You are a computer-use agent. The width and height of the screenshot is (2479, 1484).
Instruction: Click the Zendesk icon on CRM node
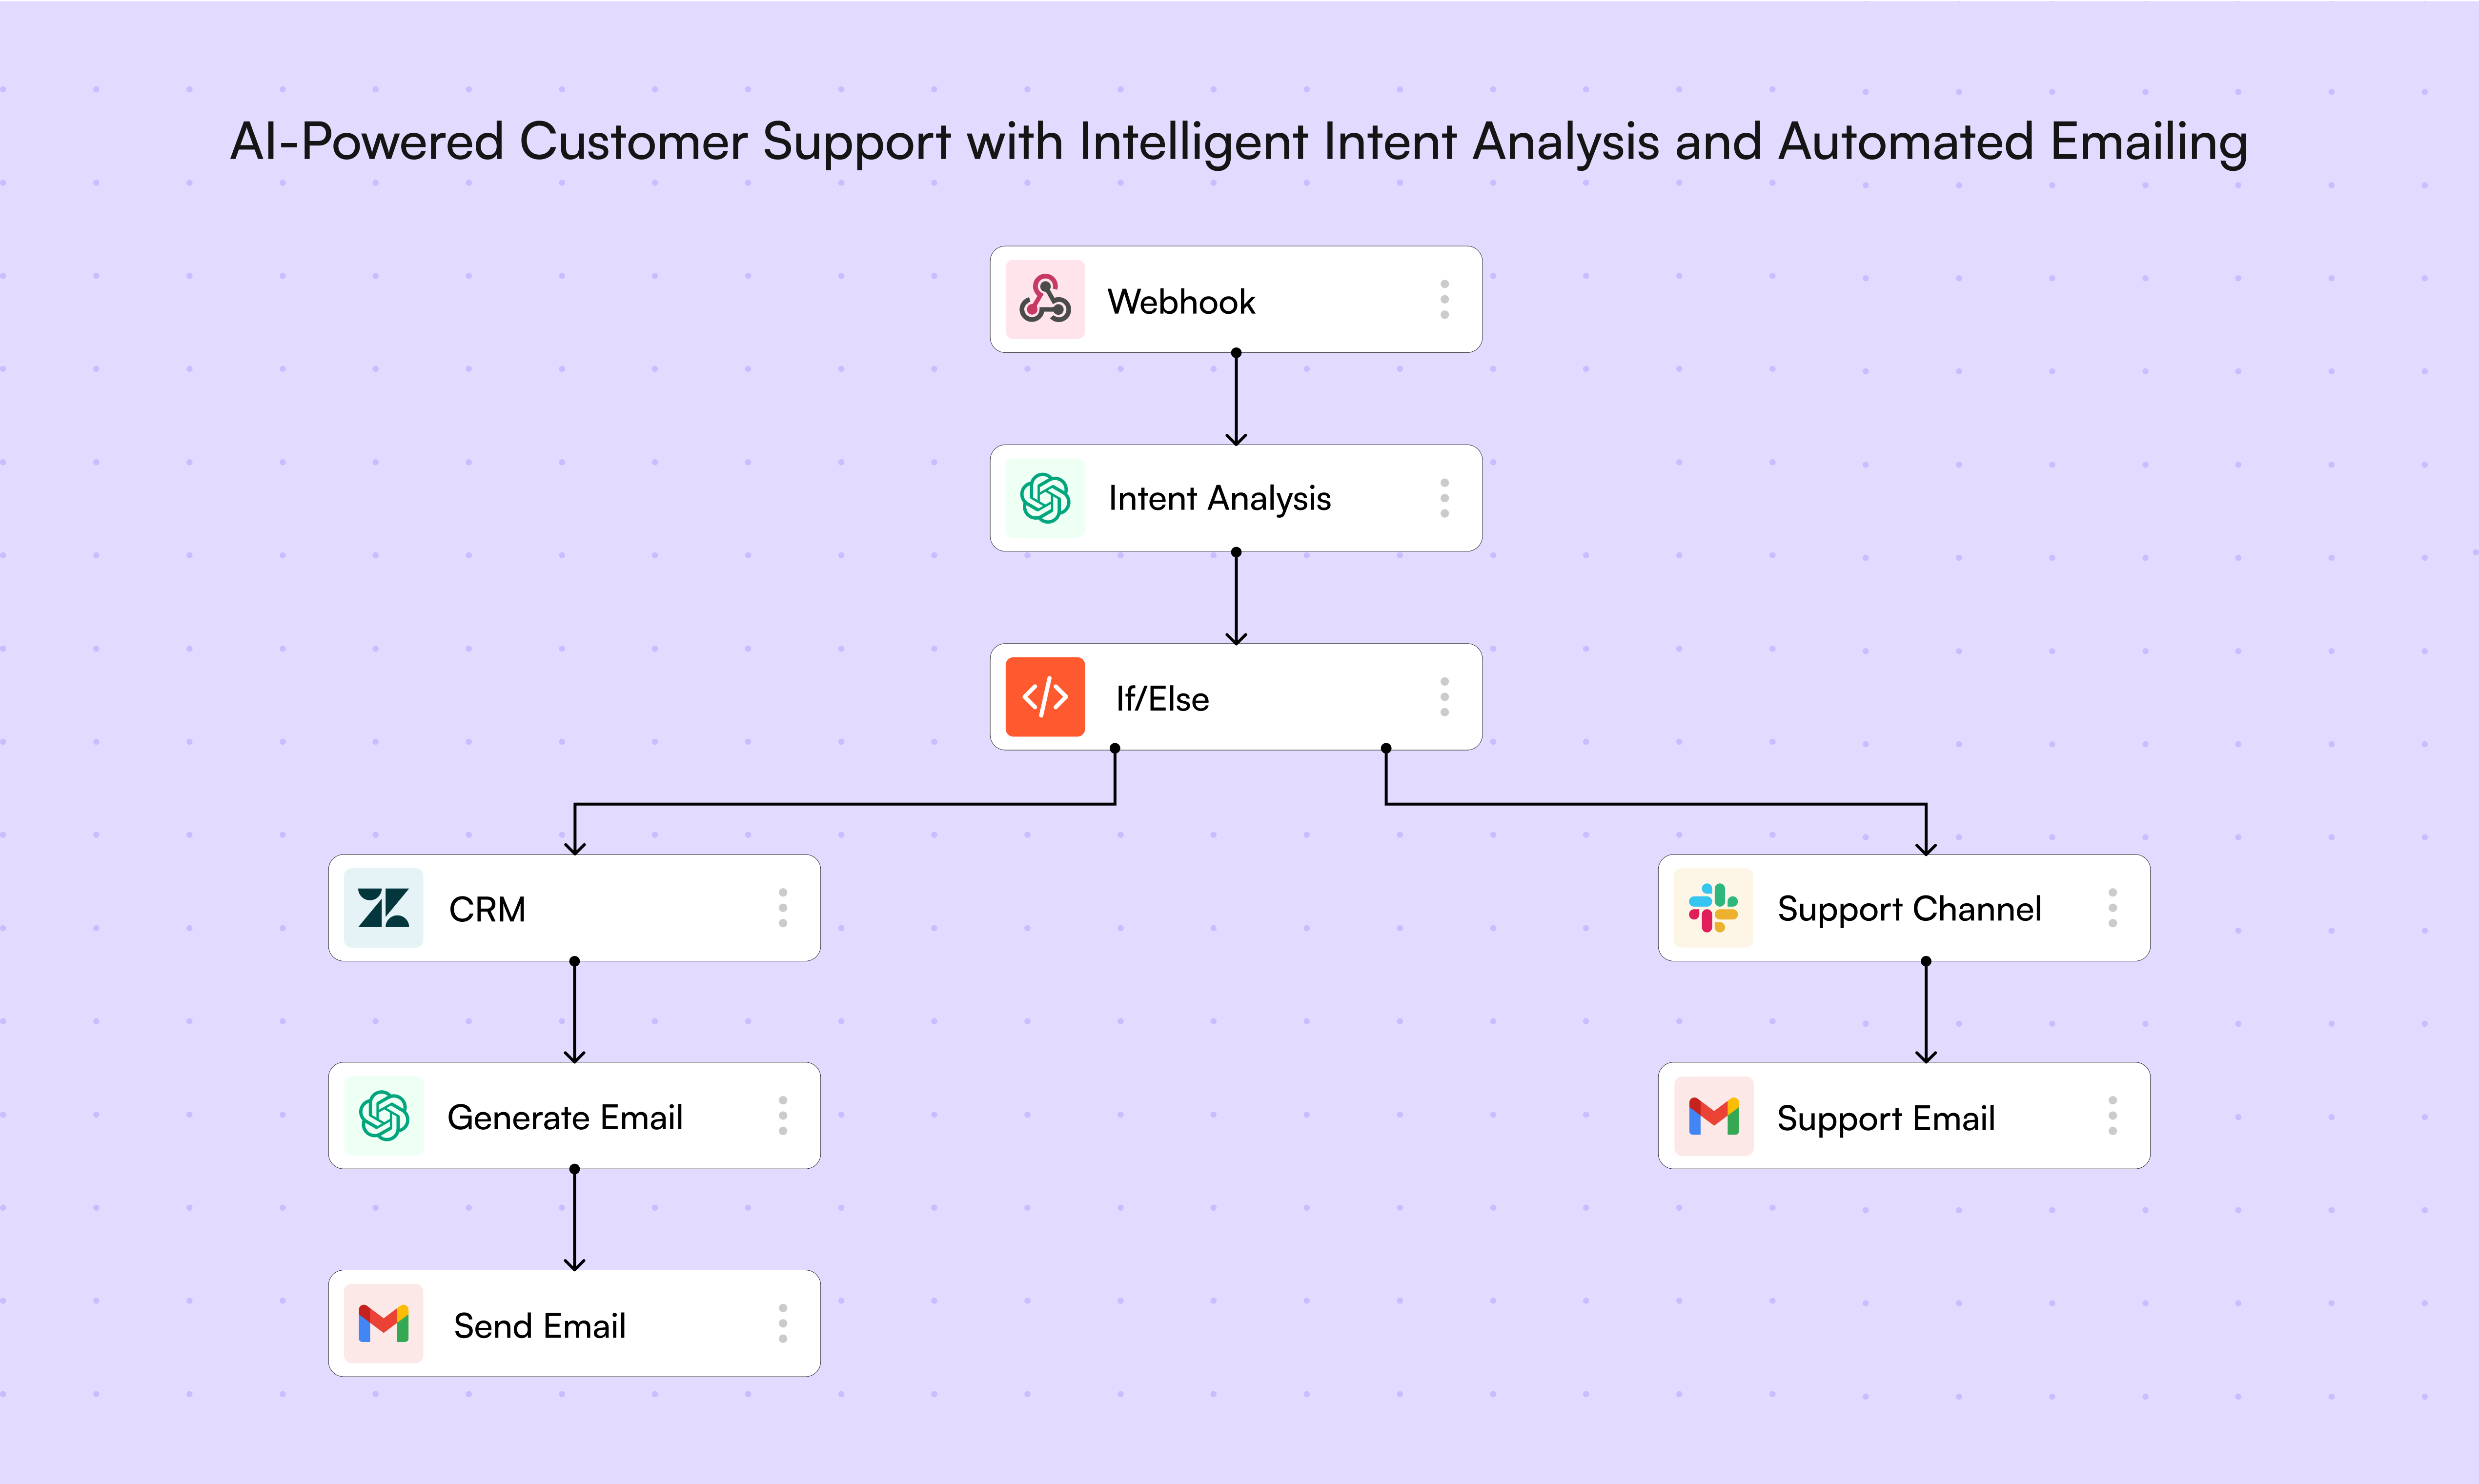[383, 908]
